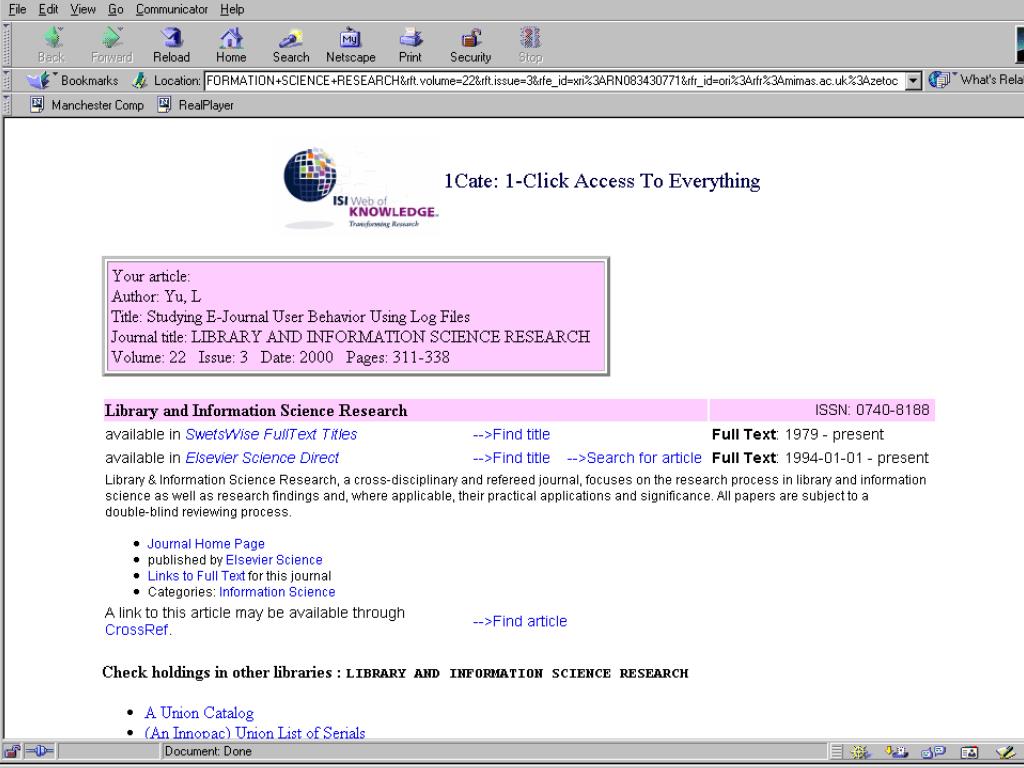Click inside the Location URL field
Screen dimensions: 1024x768
(554, 80)
